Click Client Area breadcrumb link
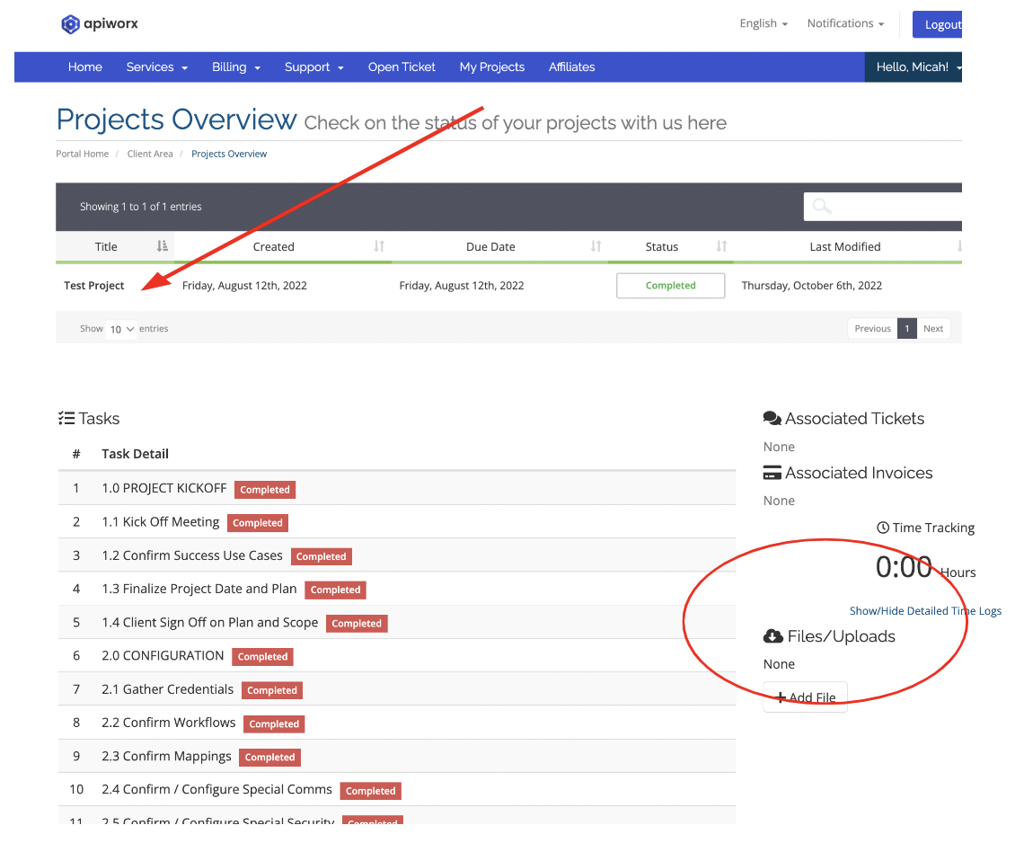Image resolution: width=1024 pixels, height=852 pixels. [x=150, y=154]
